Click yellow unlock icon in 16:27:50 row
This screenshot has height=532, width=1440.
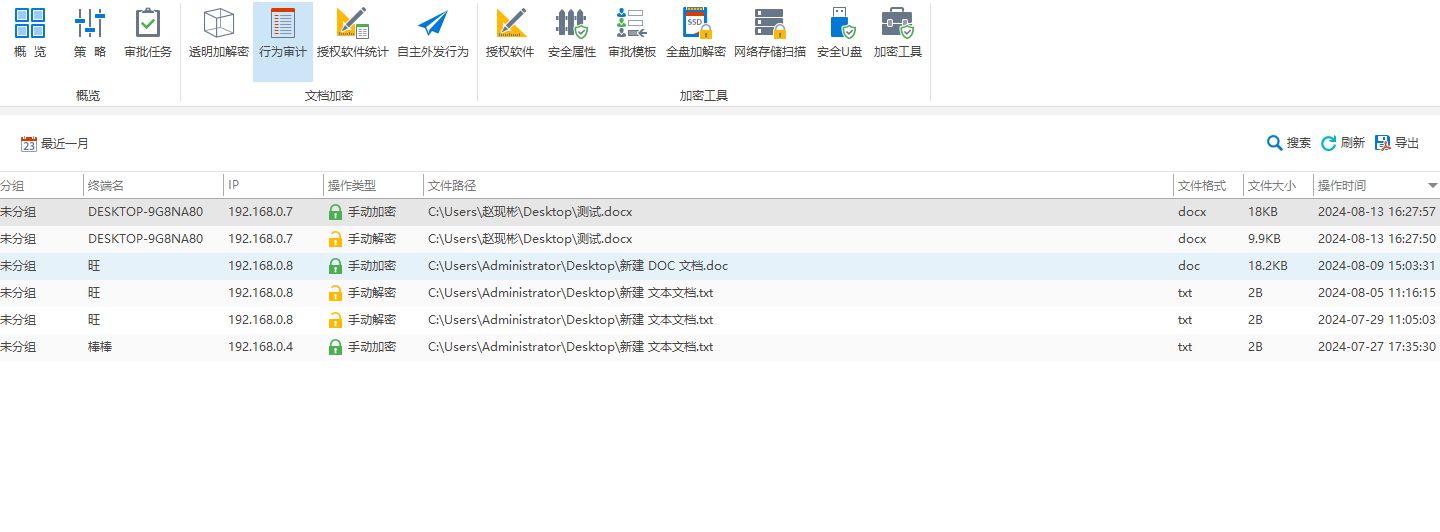335,239
